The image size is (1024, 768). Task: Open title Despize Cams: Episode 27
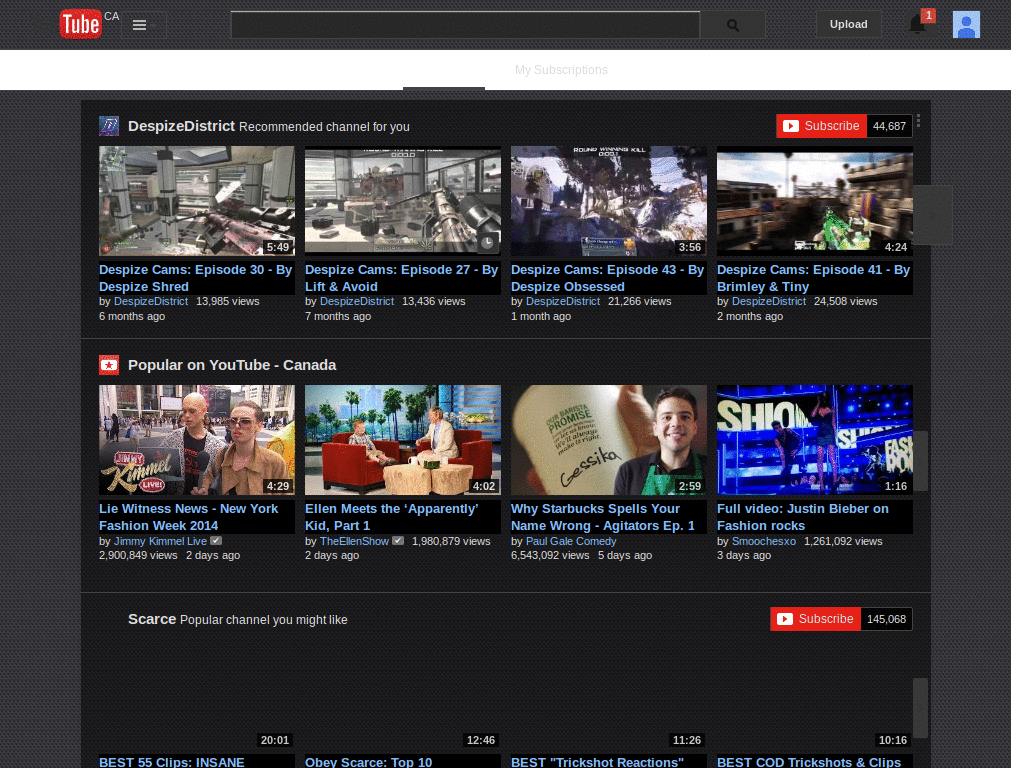pyautogui.click(x=402, y=278)
